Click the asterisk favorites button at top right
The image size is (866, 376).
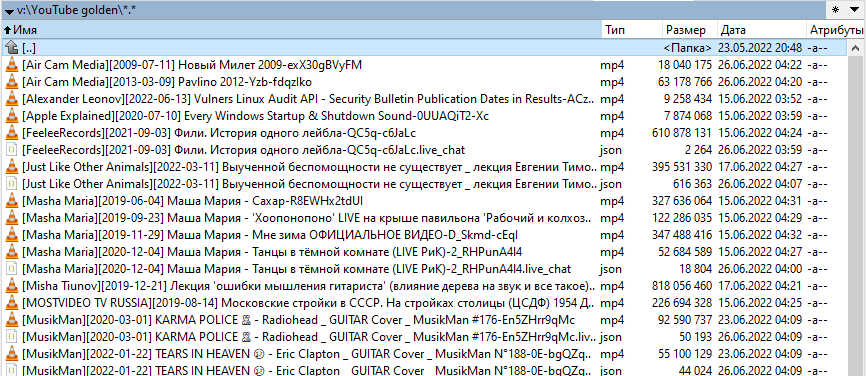836,11
